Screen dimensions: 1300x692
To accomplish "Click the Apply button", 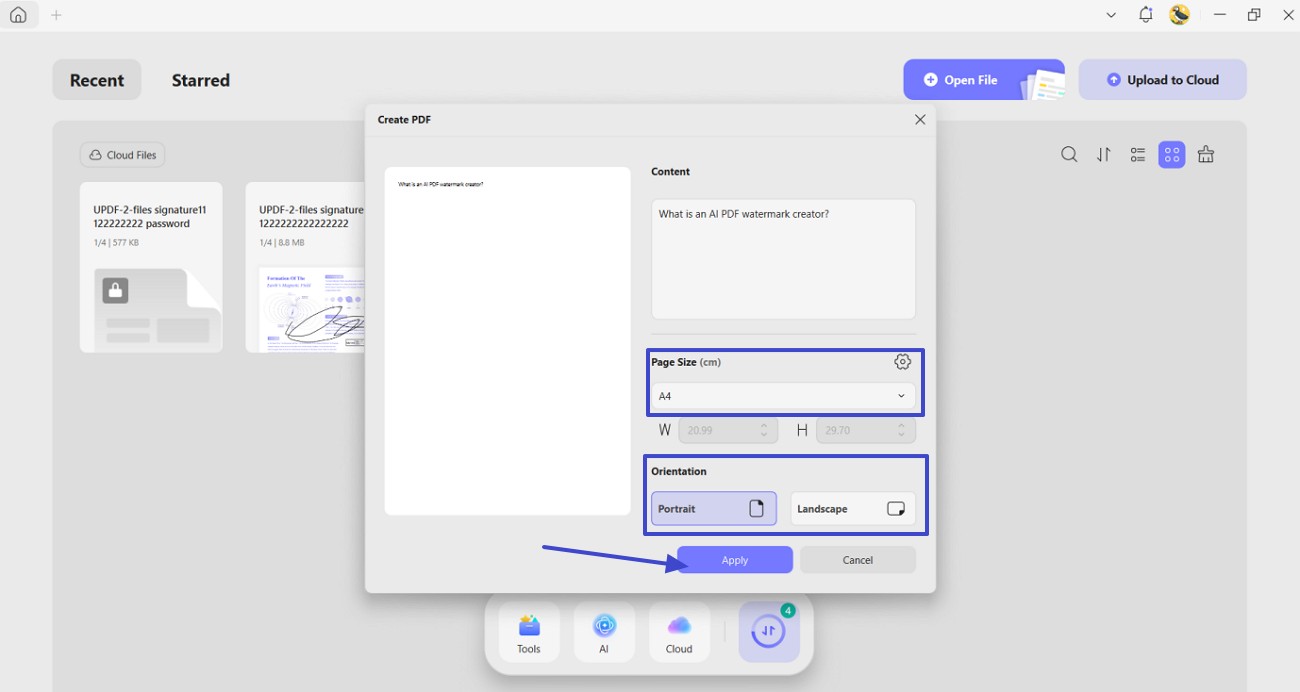I will point(735,560).
